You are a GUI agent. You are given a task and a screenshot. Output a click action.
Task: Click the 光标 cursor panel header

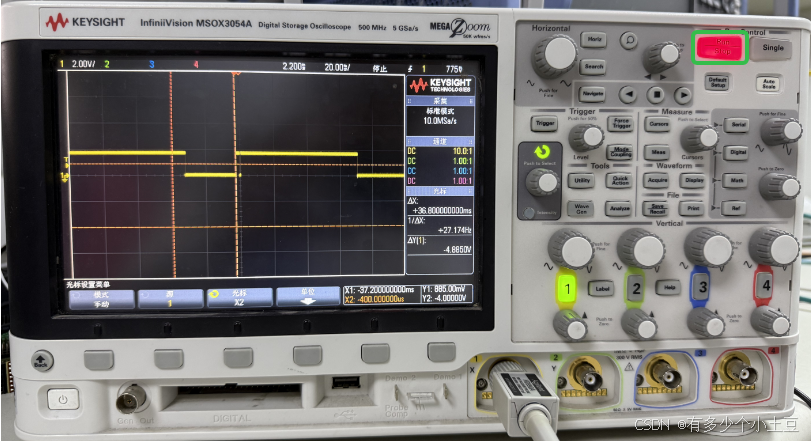(x=440, y=191)
